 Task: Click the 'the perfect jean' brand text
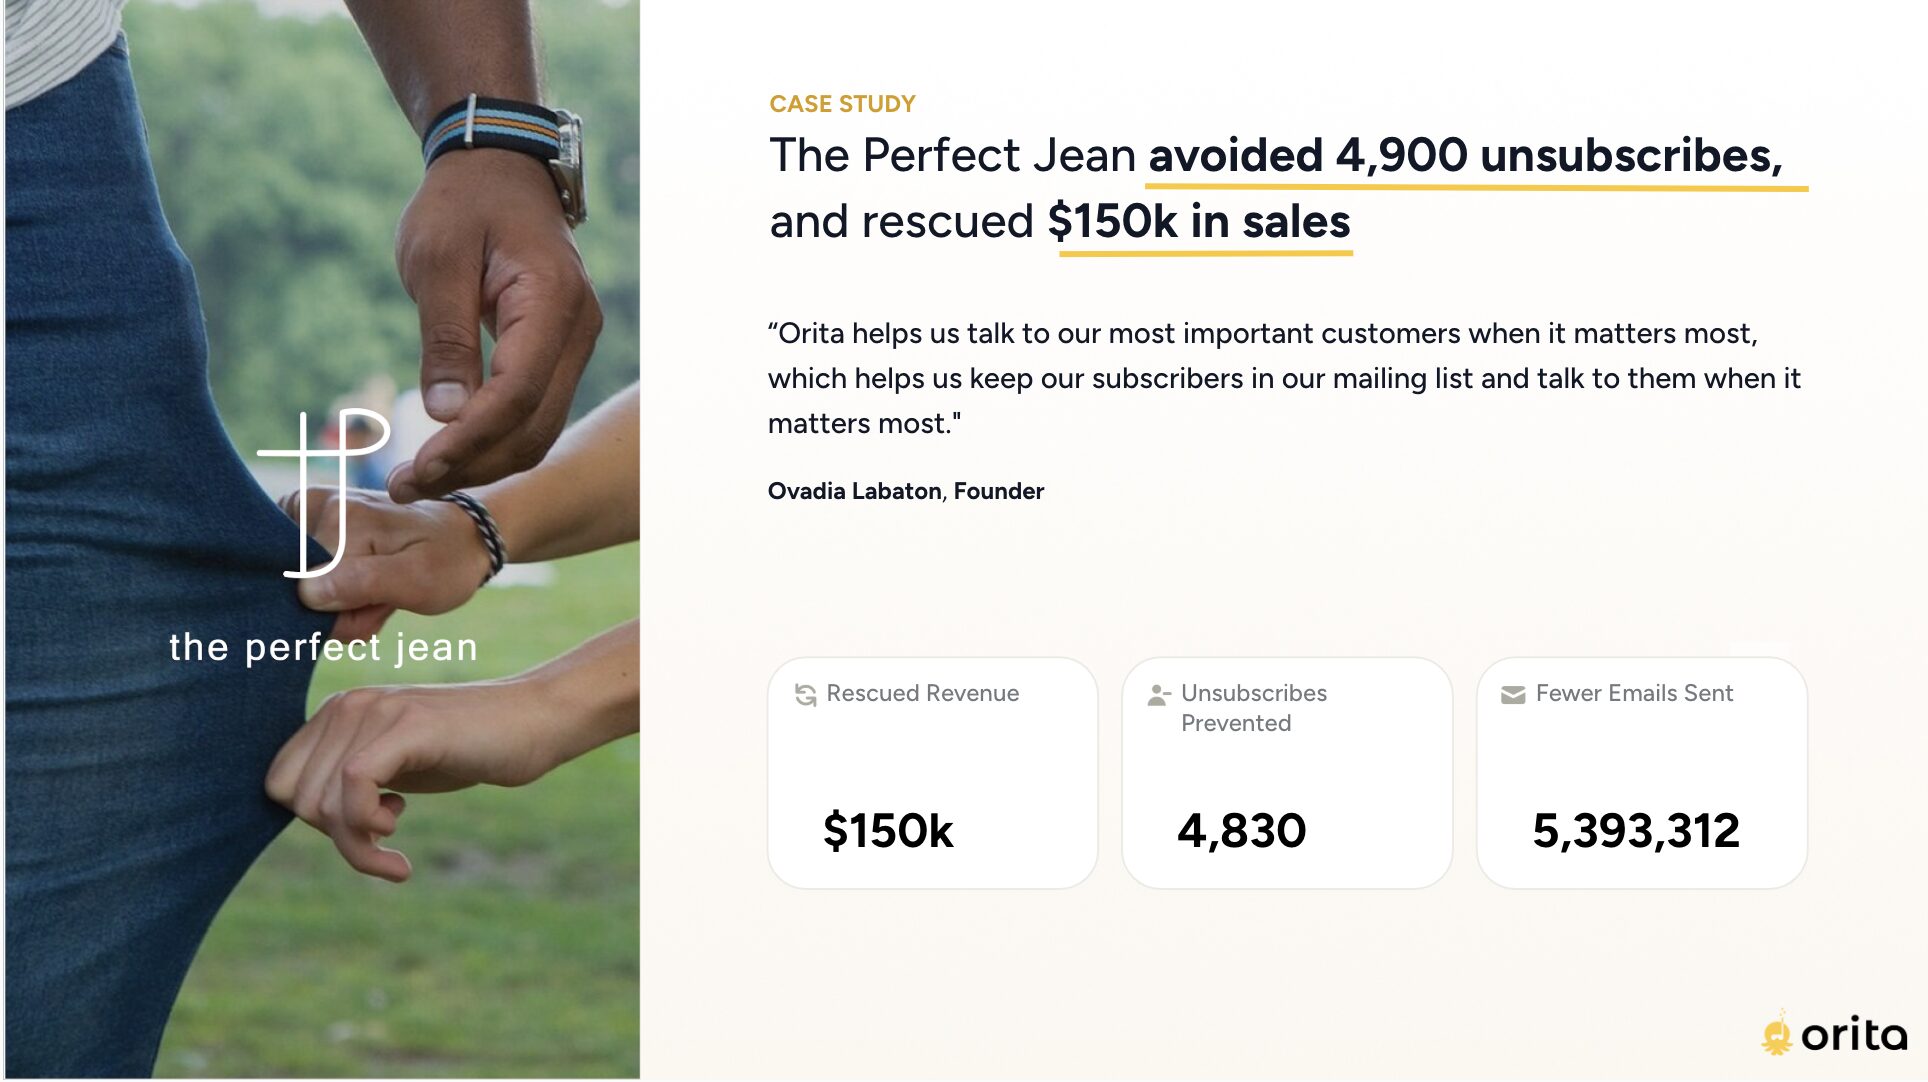click(323, 648)
